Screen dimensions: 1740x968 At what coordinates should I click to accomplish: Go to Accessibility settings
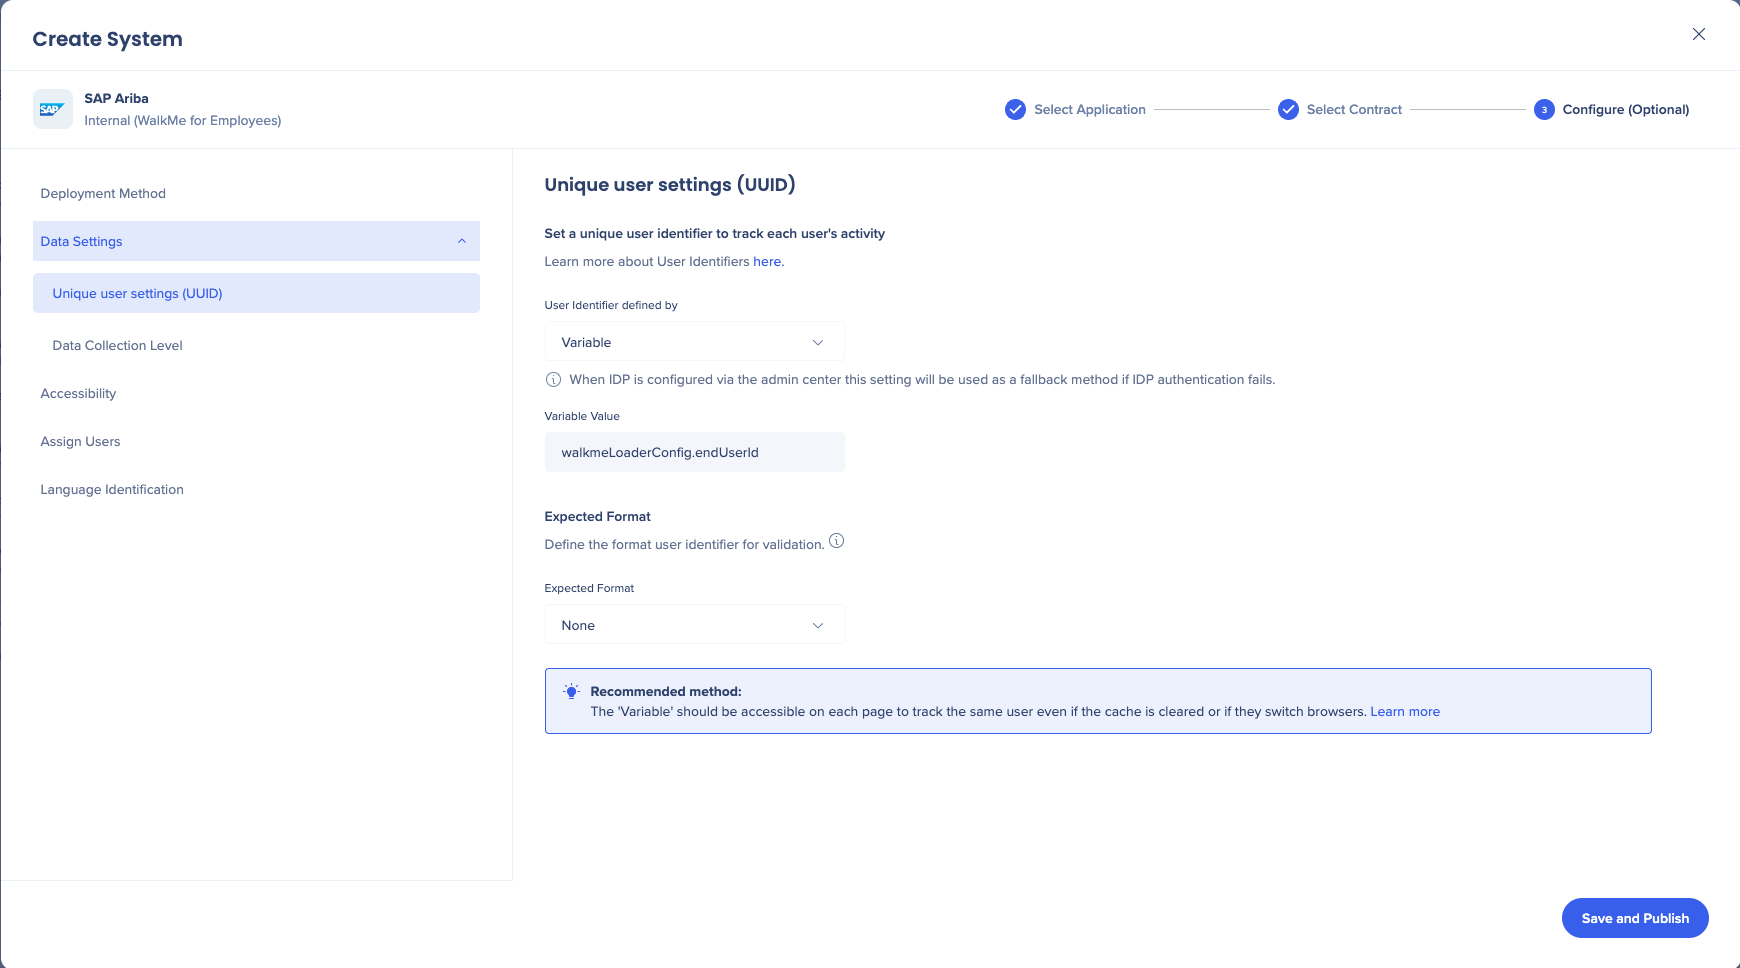pyautogui.click(x=78, y=394)
